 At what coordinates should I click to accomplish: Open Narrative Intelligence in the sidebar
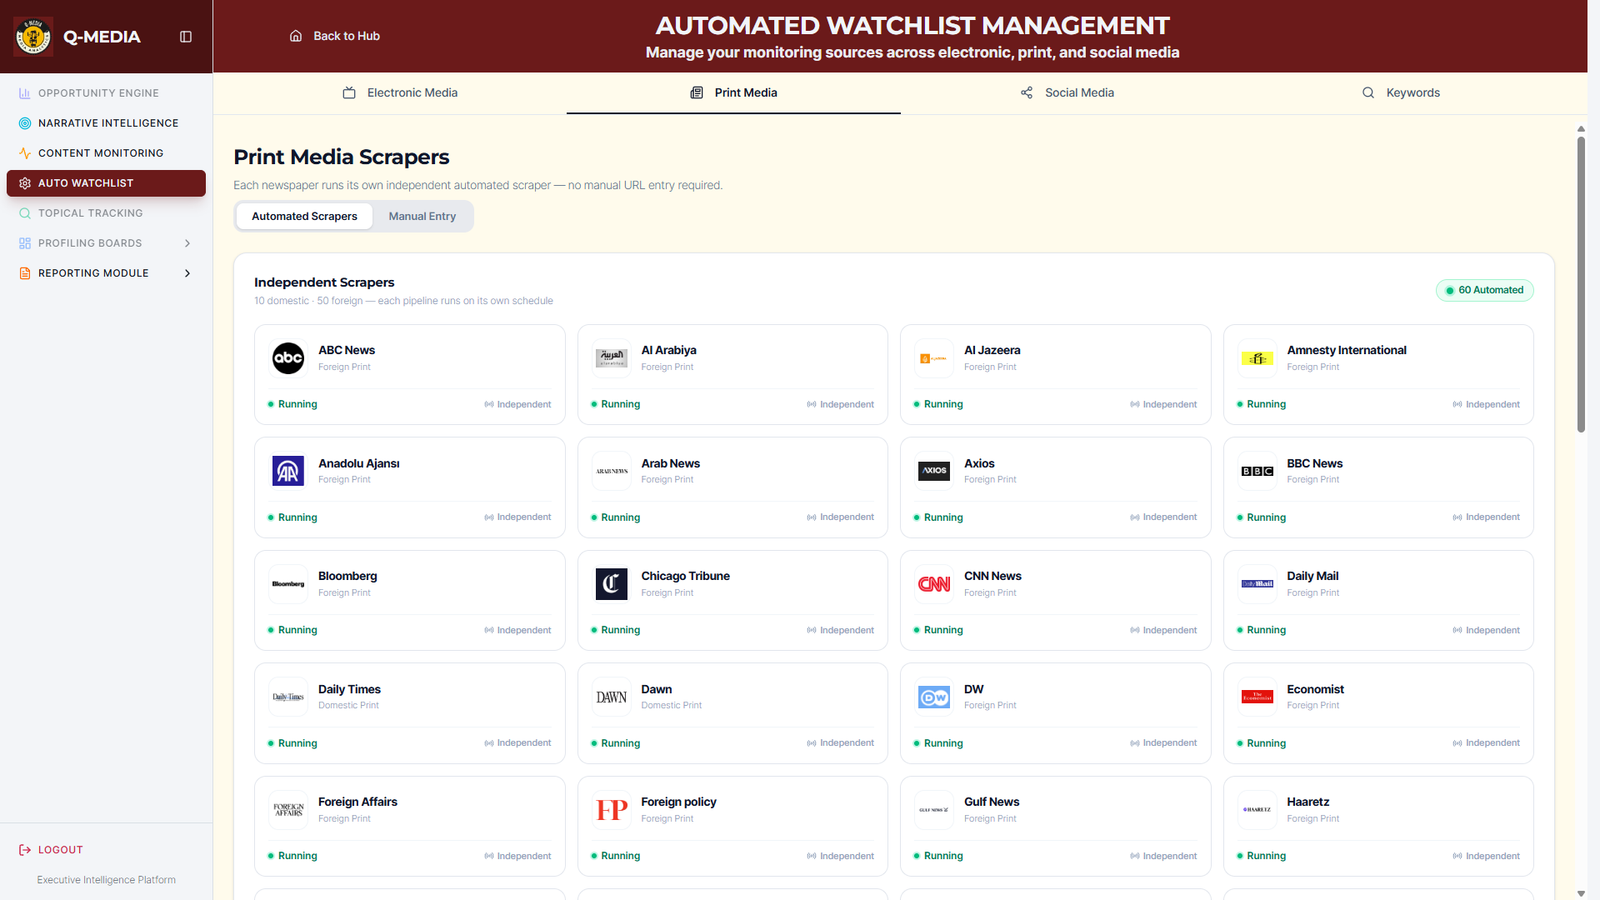click(x=106, y=123)
